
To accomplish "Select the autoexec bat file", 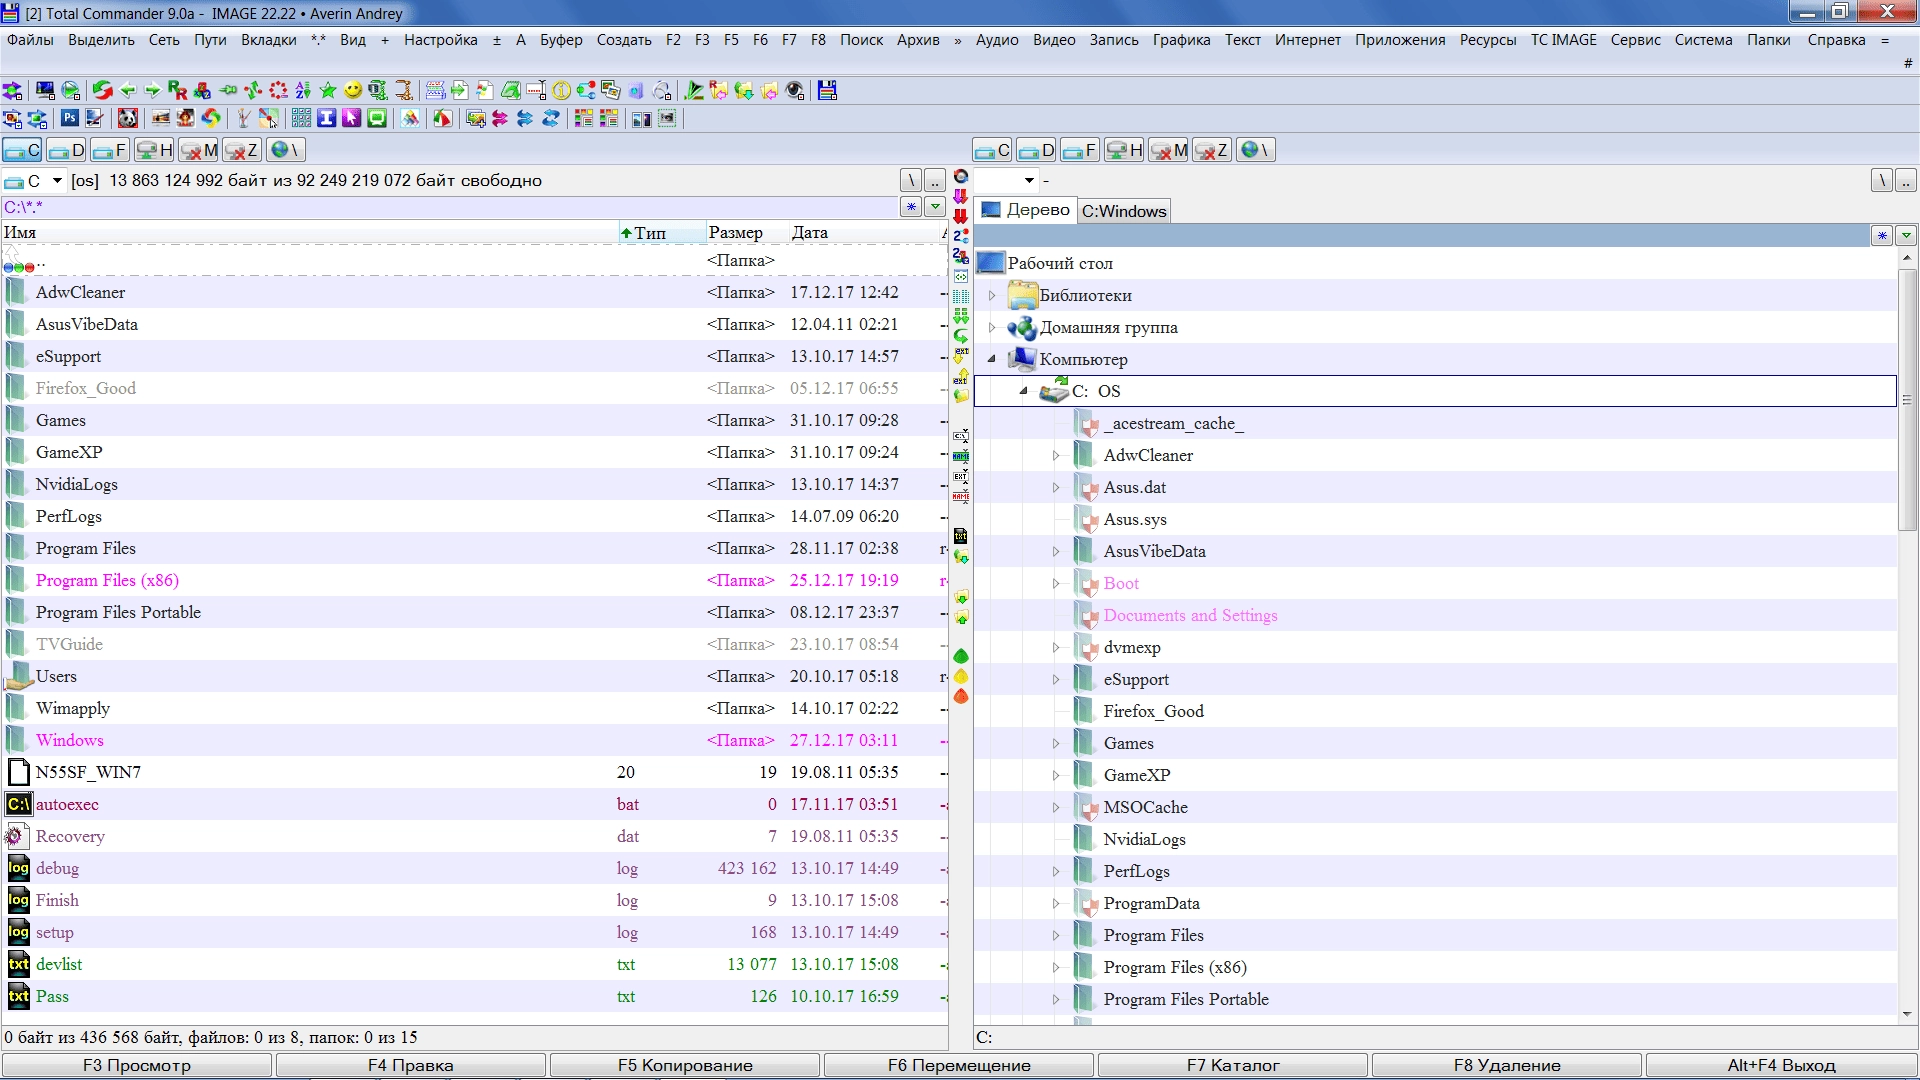I will [474, 804].
